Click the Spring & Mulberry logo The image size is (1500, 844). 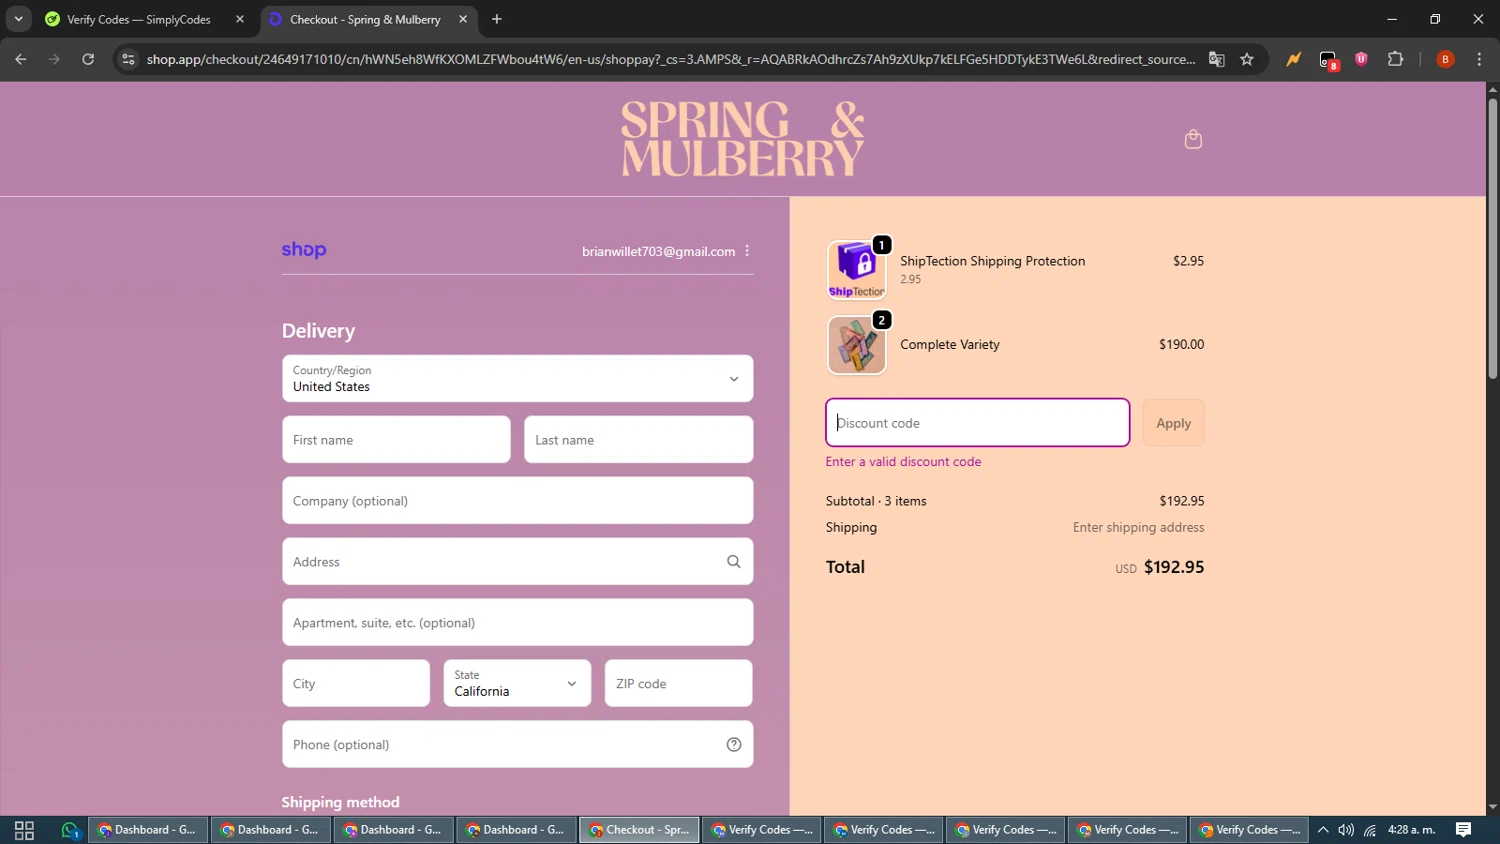click(x=742, y=139)
